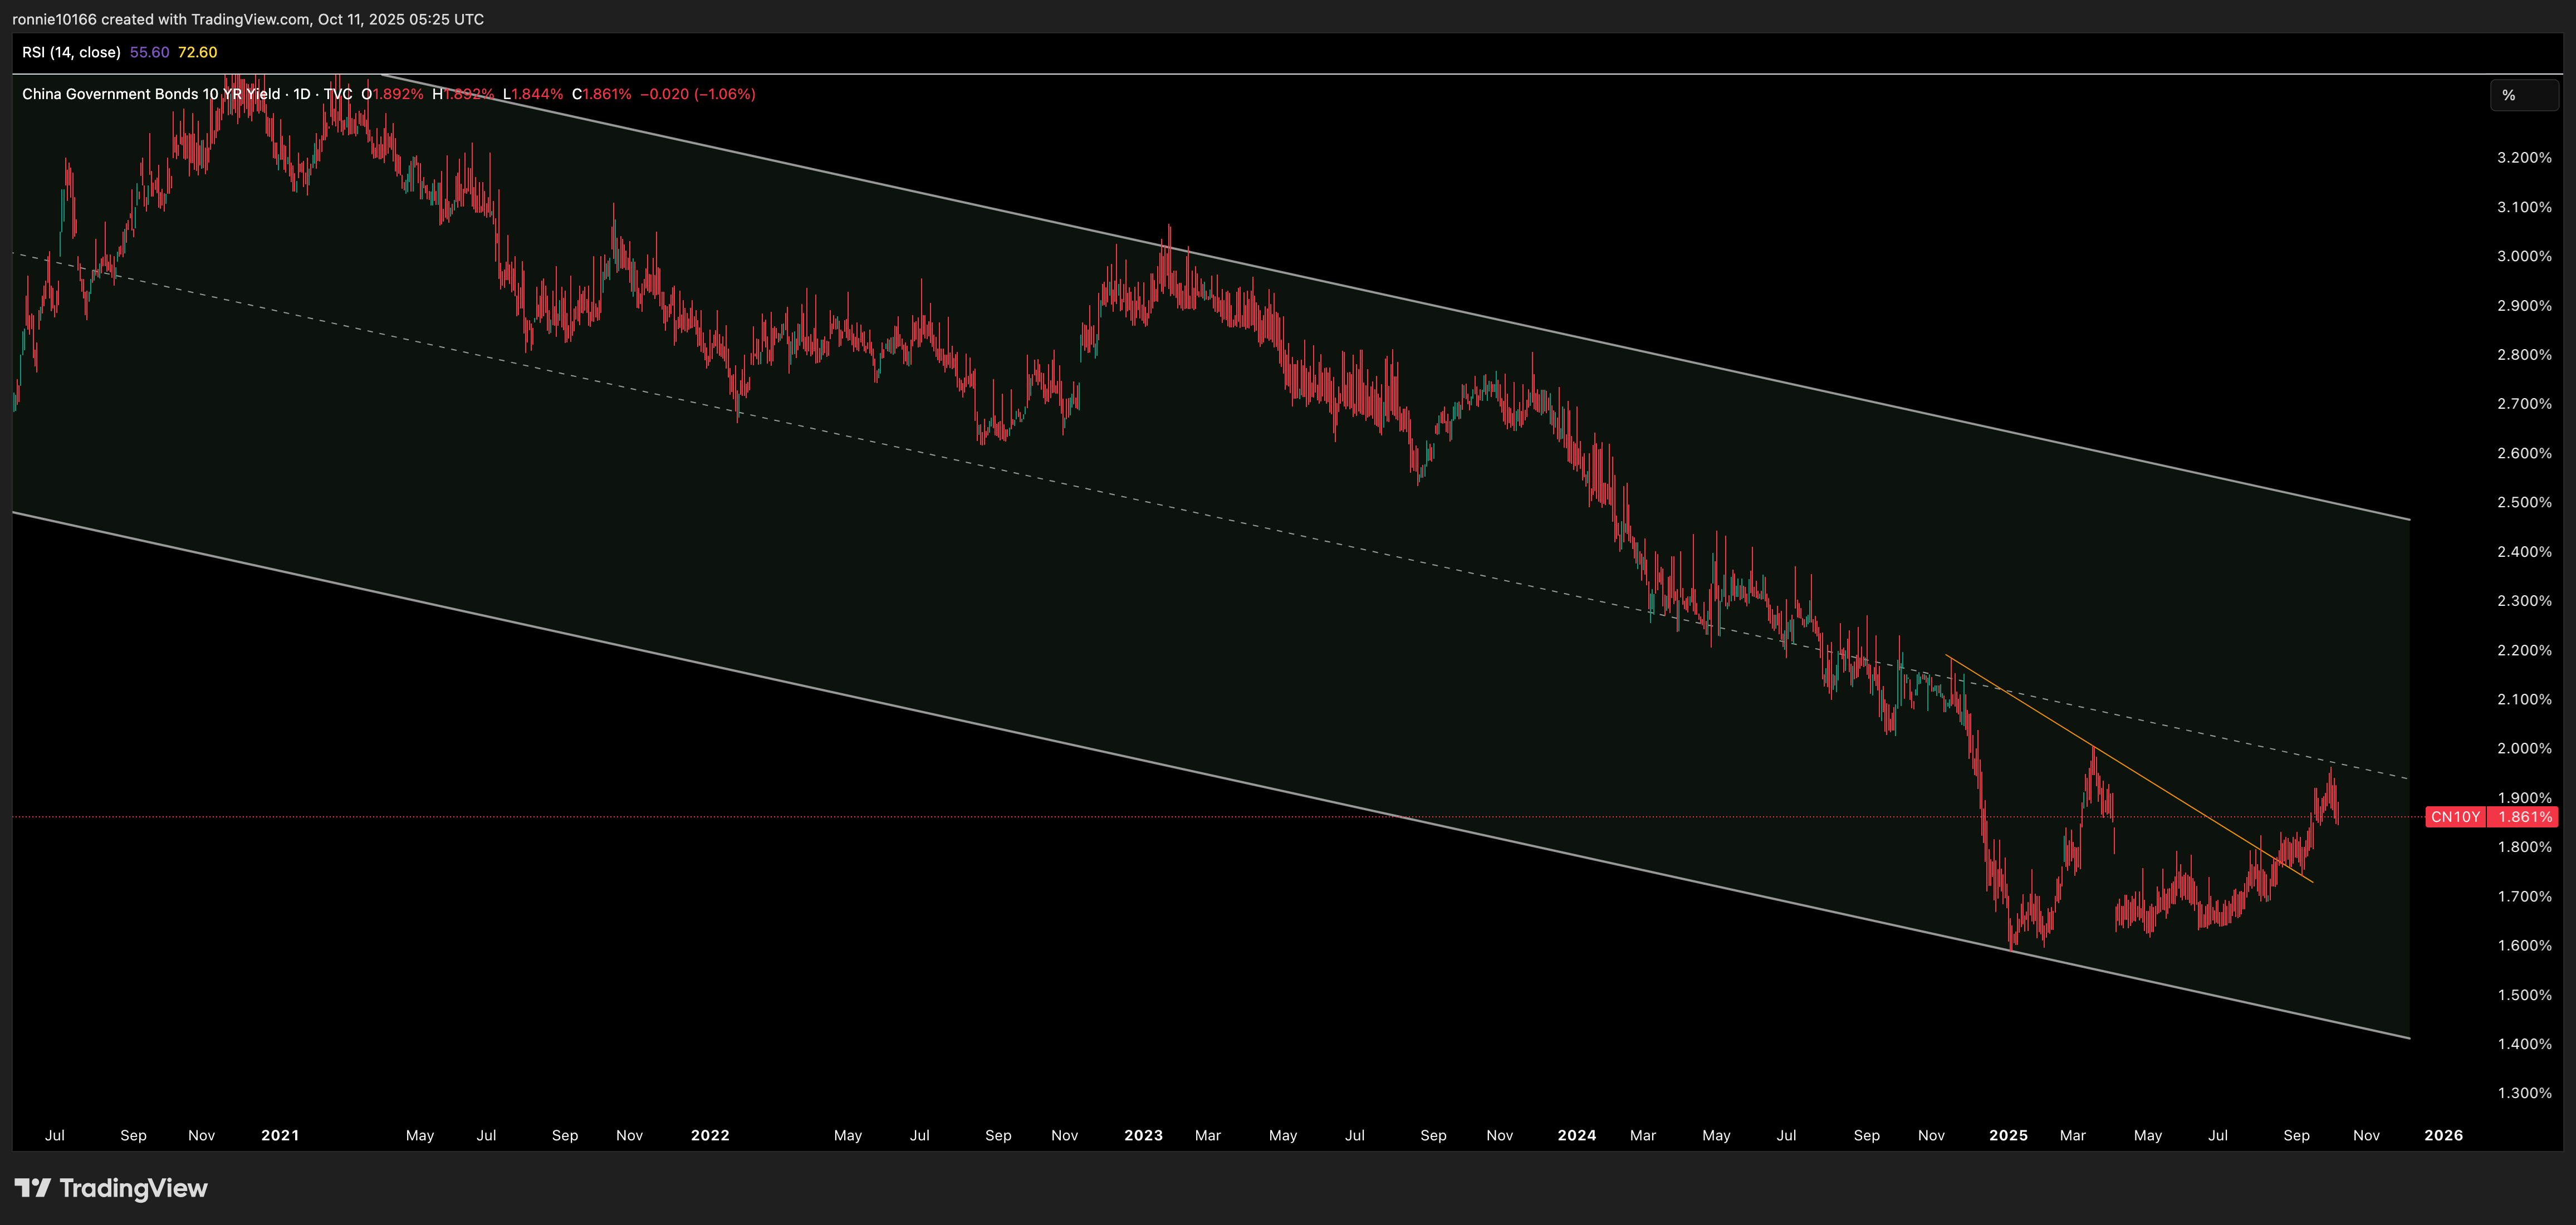This screenshot has height=1225, width=2576.
Task: Click the TVC exchange label in legend
Action: click(338, 94)
